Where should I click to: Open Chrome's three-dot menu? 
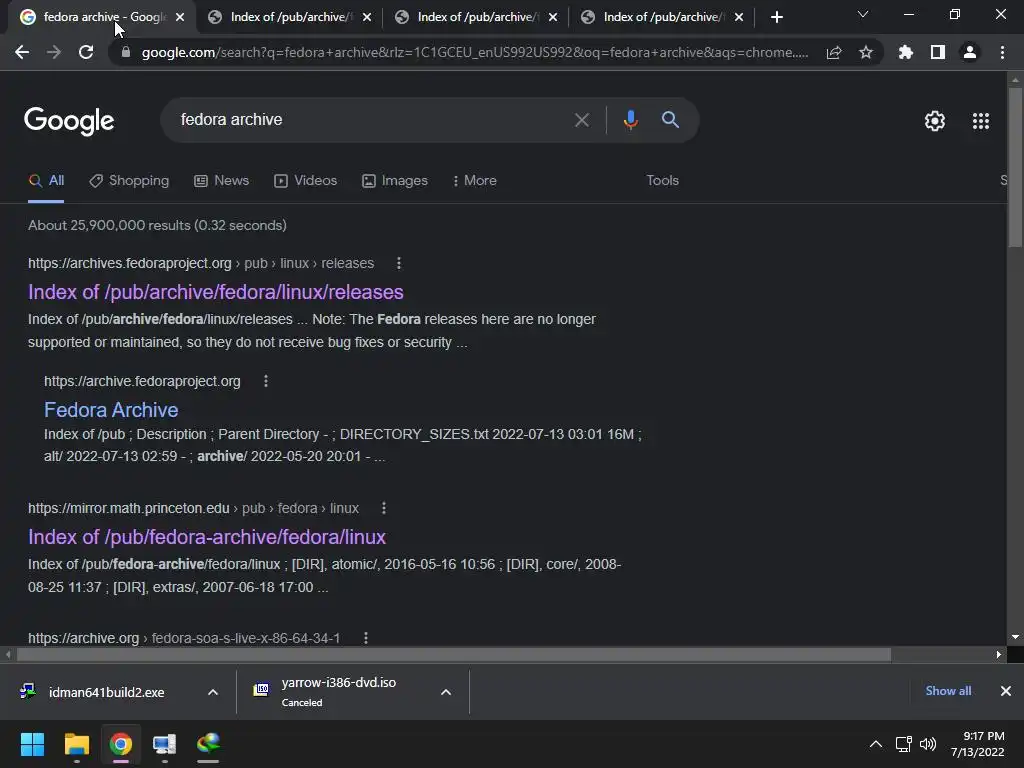[x=1002, y=52]
